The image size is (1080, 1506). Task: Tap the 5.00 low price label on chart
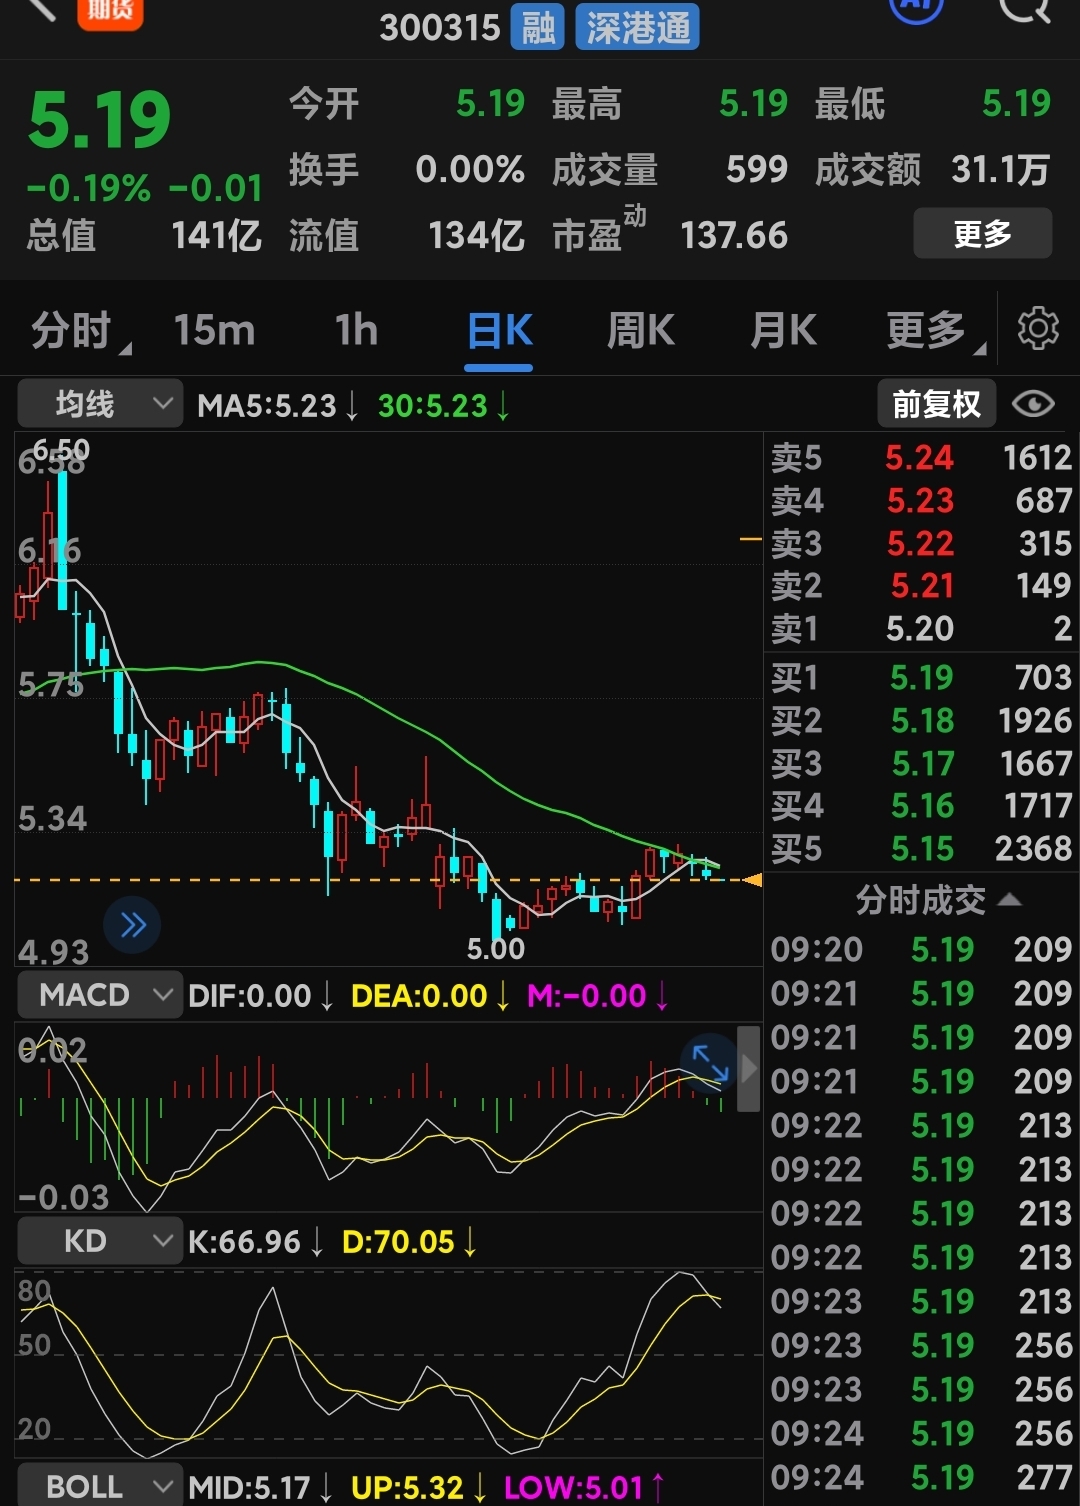tap(496, 948)
